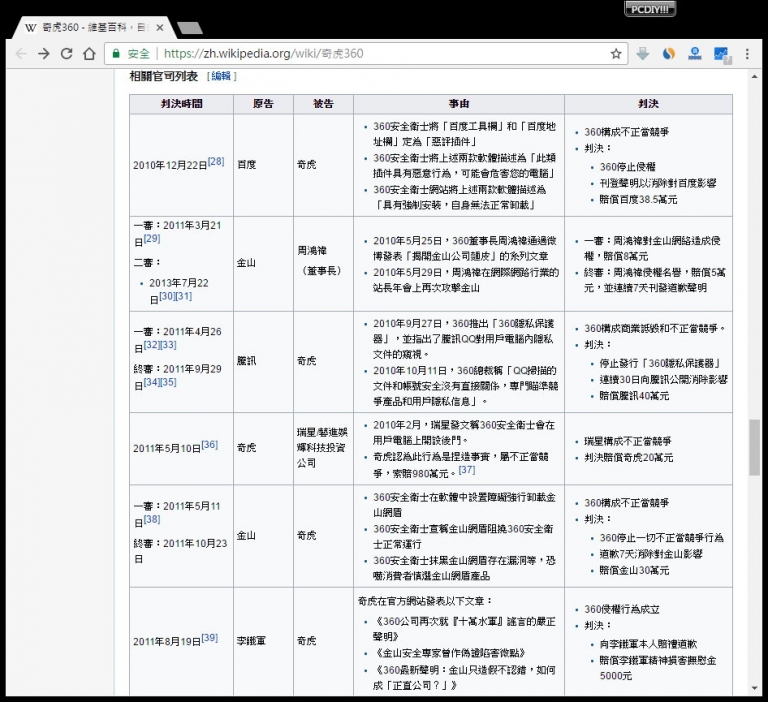Click the browser back arrow

[x=21, y=54]
